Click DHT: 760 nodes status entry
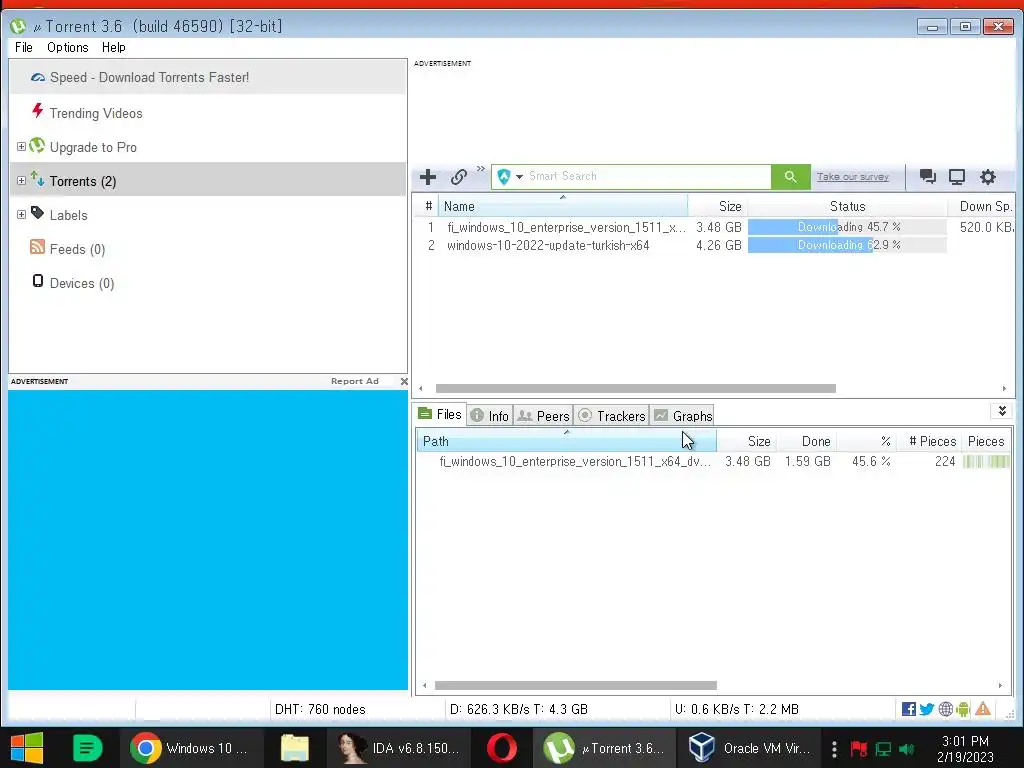 (320, 709)
